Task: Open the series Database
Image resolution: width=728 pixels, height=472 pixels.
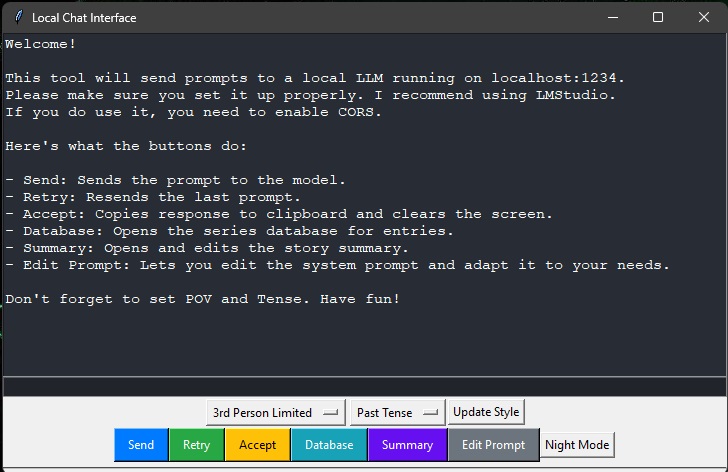Action: [329, 445]
